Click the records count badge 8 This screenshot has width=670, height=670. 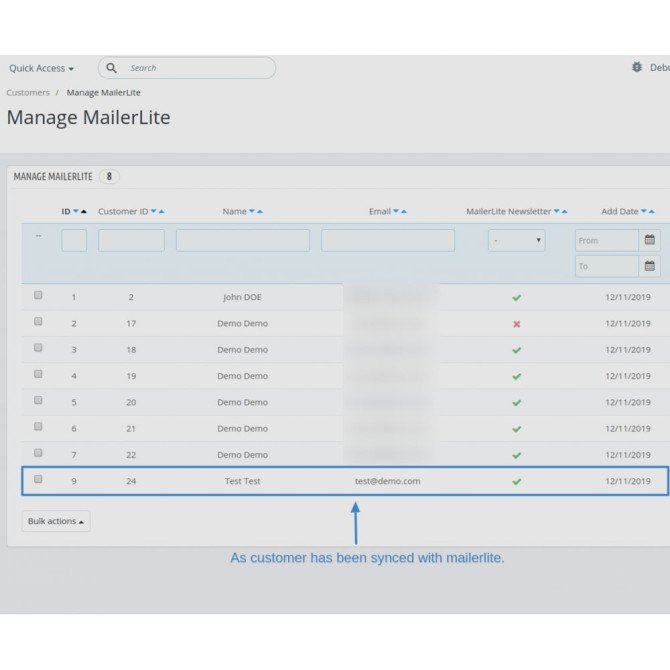[x=109, y=176]
